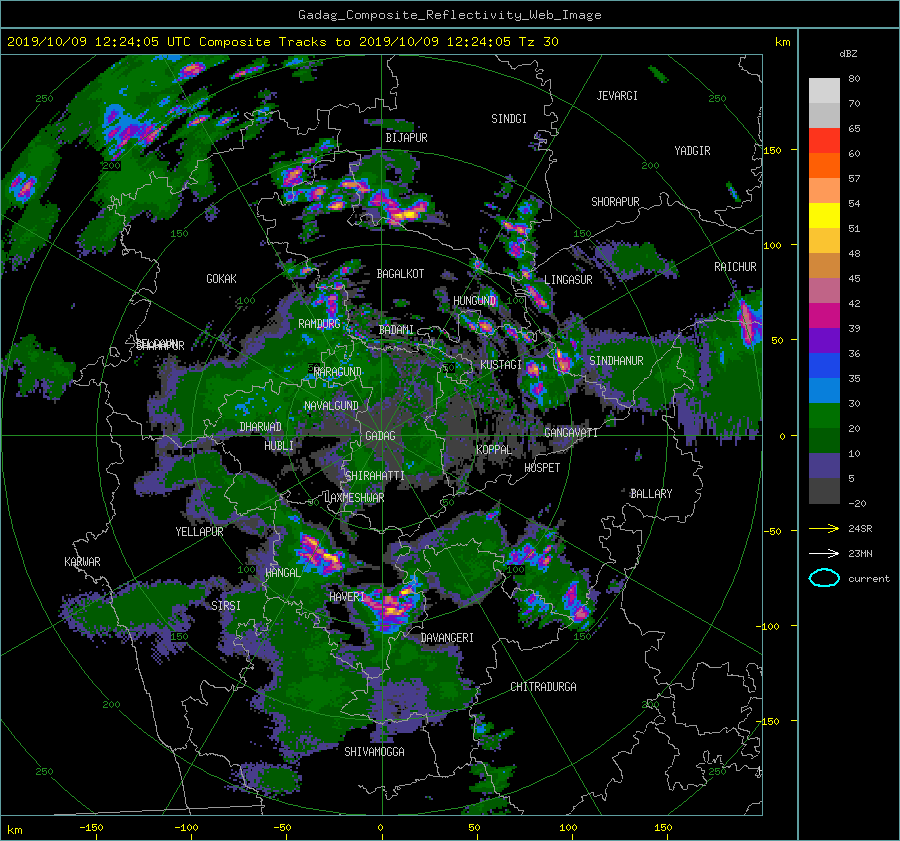The image size is (900, 841).
Task: Select the DHARWAD label
Action: [x=260, y=427]
